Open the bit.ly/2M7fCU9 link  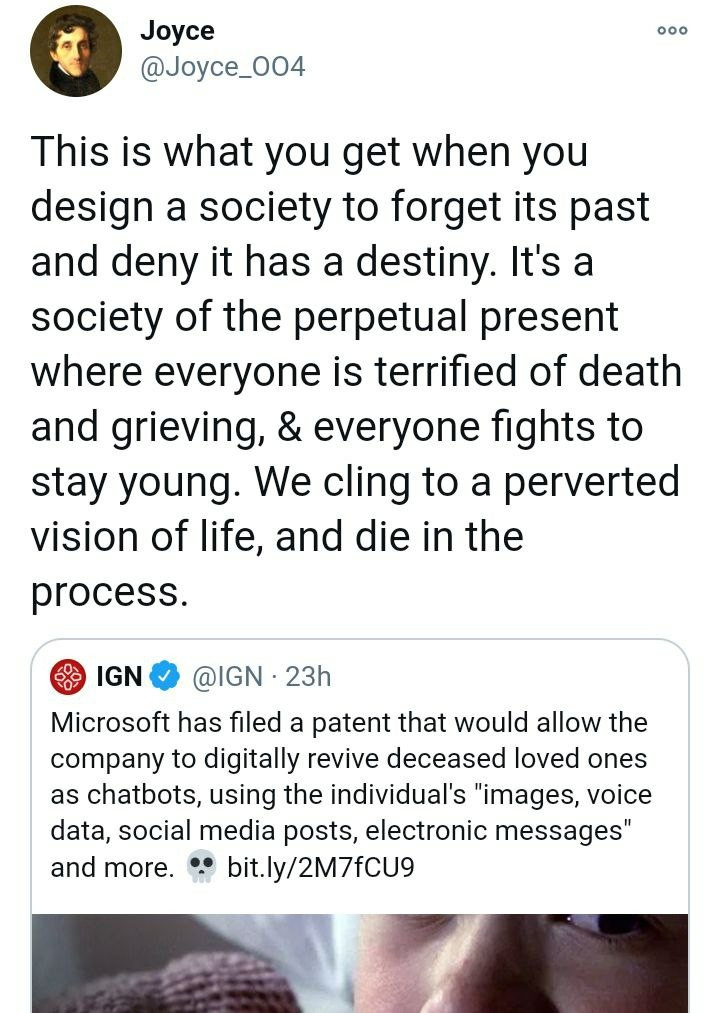[x=320, y=867]
